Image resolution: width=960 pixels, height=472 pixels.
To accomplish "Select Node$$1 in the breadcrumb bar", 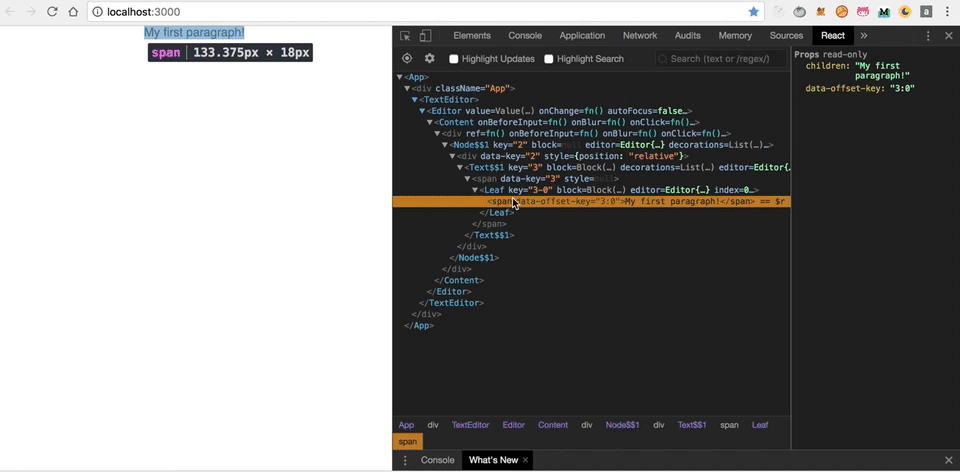I will [622, 425].
